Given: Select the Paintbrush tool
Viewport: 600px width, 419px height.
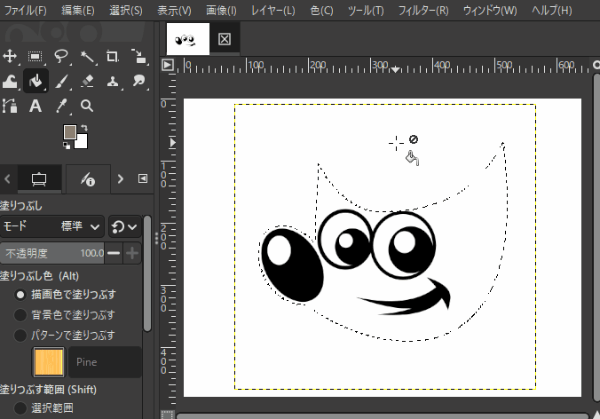Looking at the screenshot, I should point(62,81).
